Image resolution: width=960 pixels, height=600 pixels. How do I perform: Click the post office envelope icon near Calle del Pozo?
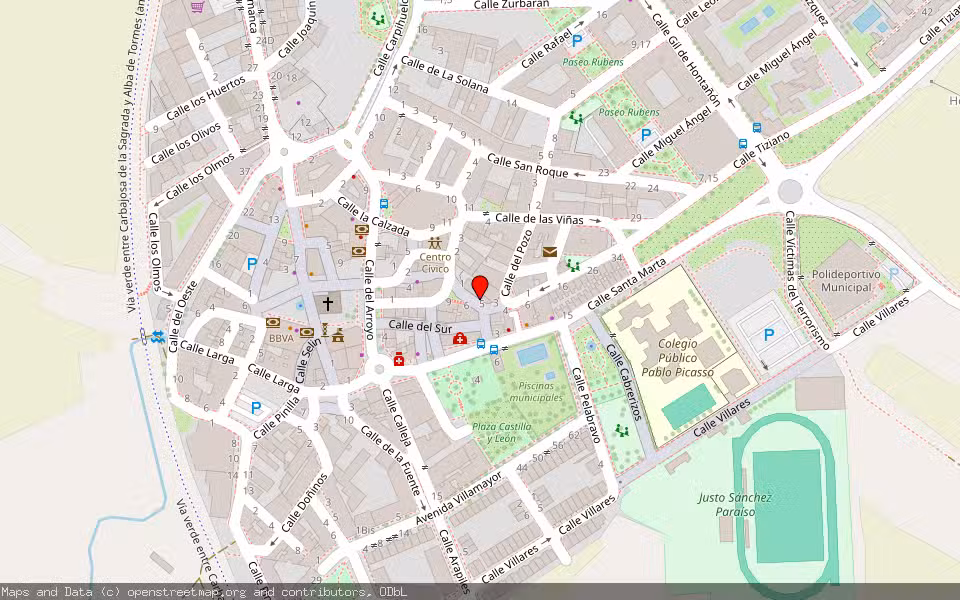(x=550, y=252)
